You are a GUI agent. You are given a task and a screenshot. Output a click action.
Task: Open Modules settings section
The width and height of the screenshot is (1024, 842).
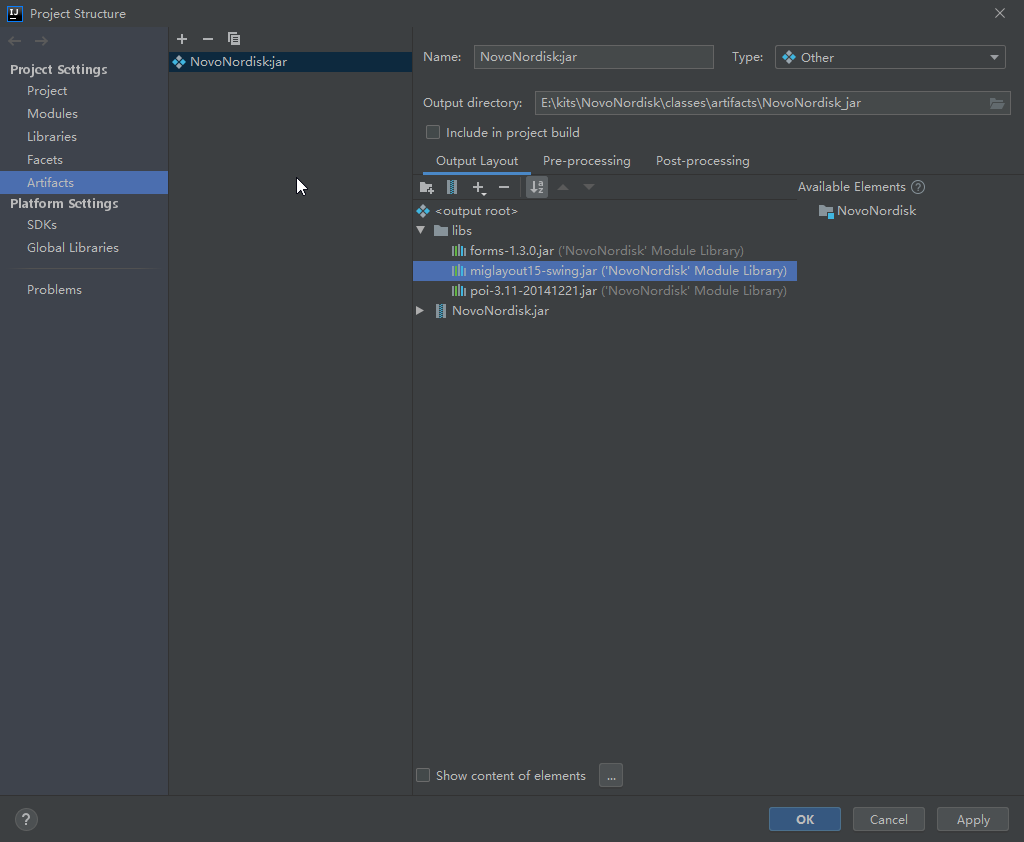click(52, 114)
